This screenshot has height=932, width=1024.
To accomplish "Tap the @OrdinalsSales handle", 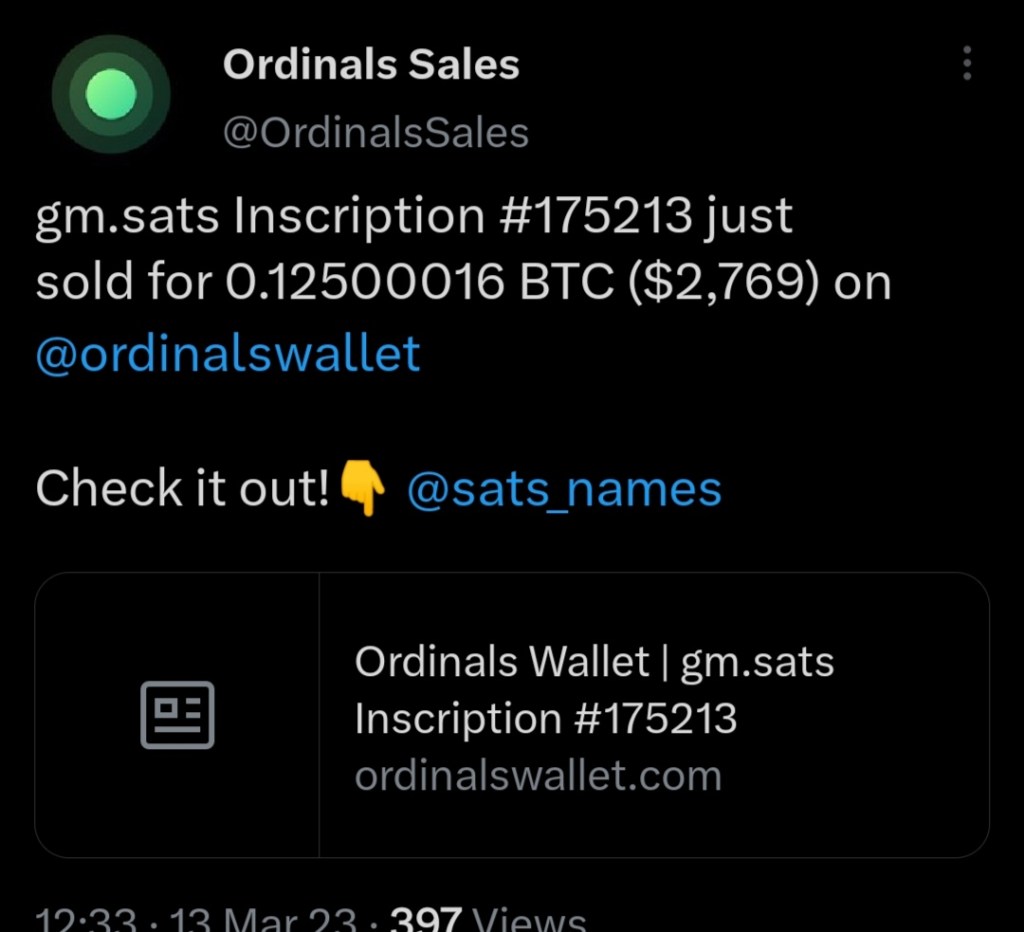I will (375, 132).
